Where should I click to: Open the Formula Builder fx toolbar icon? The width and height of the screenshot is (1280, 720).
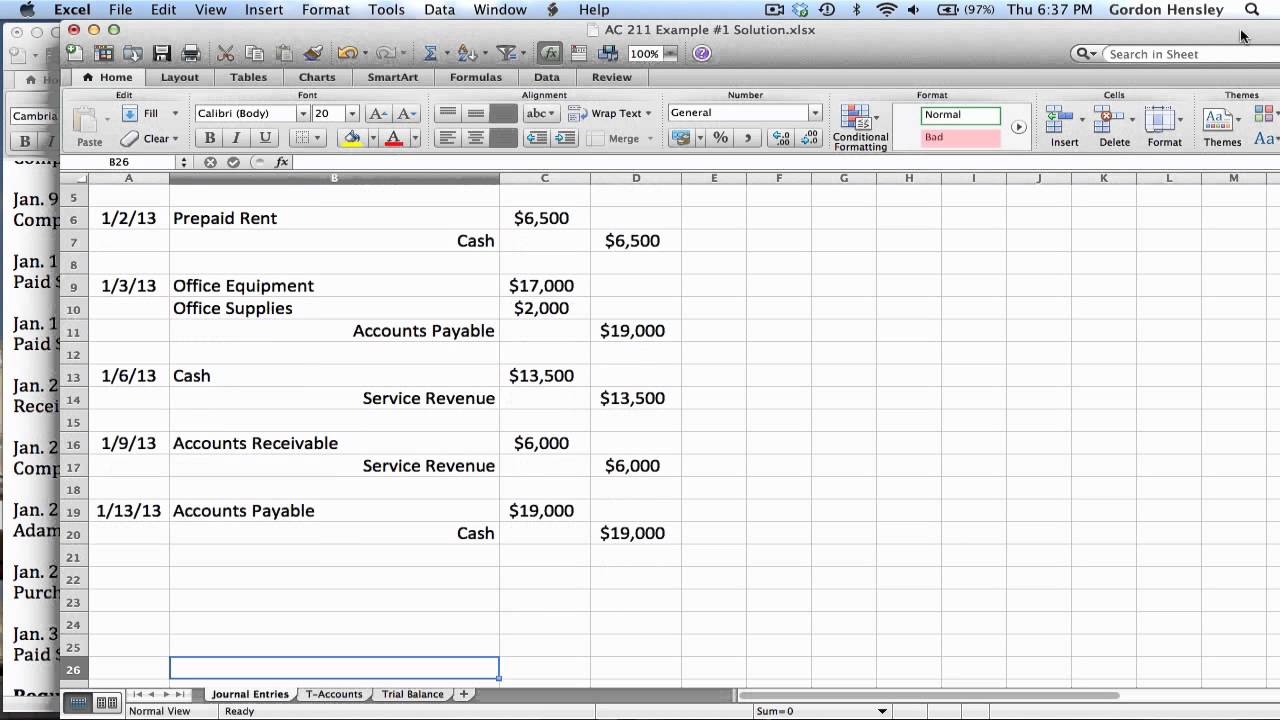549,53
